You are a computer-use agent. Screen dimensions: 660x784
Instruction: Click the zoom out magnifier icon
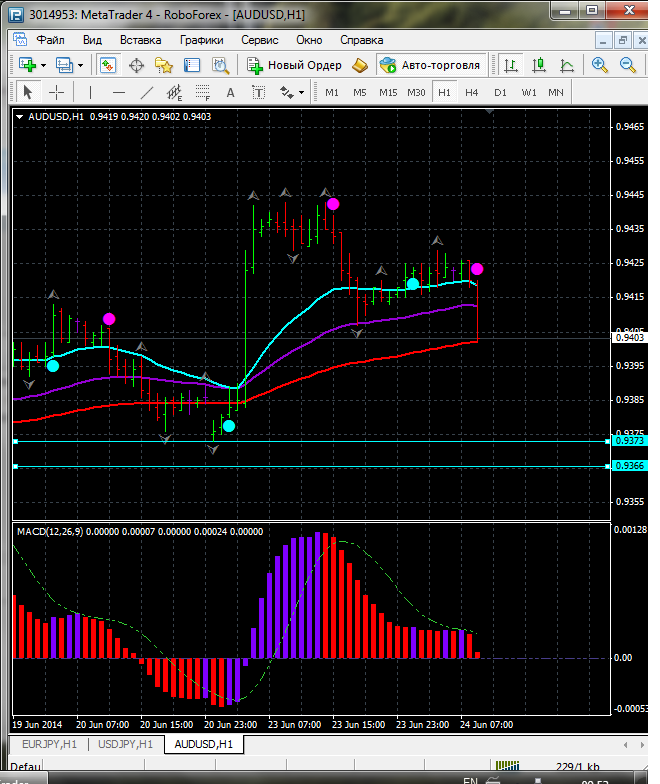pyautogui.click(x=628, y=65)
